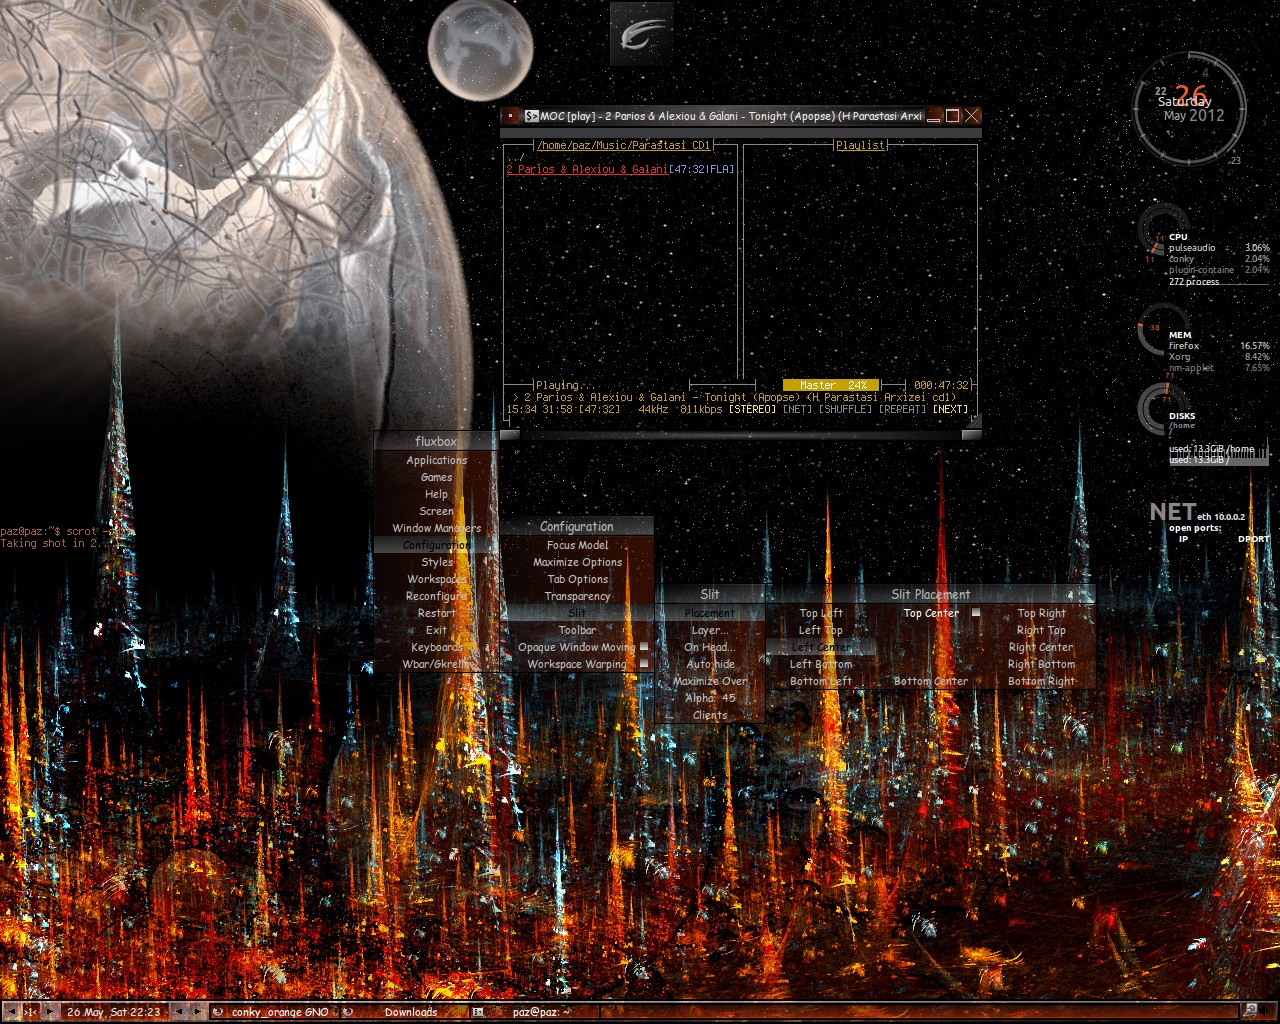The height and width of the screenshot is (1024, 1280).
Task: Click the conky-colors logo icon at top
Action: click(x=642, y=35)
